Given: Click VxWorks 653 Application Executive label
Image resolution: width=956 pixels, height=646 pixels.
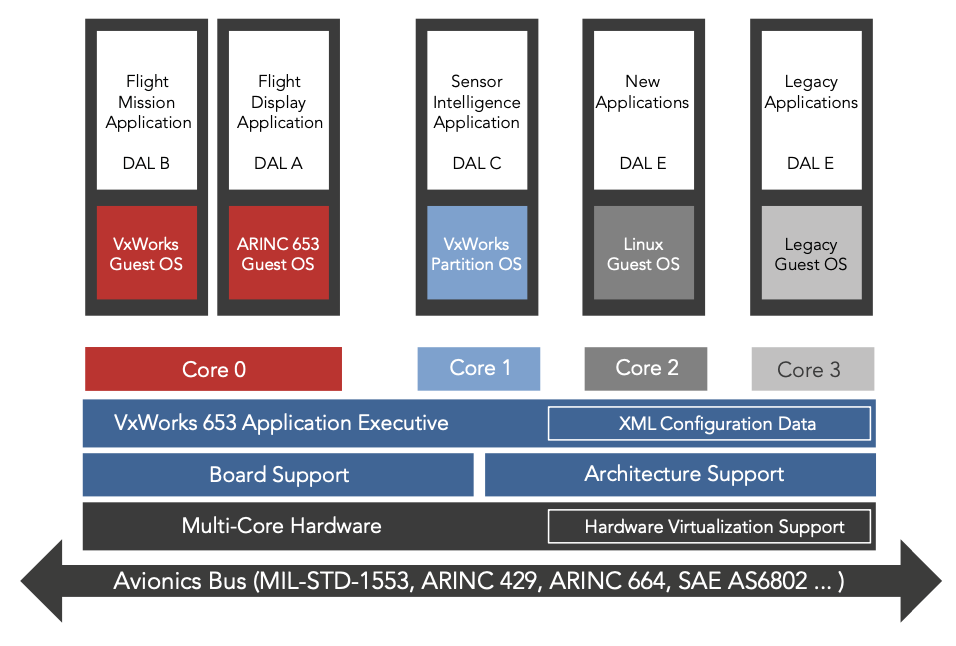Looking at the screenshot, I should [281, 423].
